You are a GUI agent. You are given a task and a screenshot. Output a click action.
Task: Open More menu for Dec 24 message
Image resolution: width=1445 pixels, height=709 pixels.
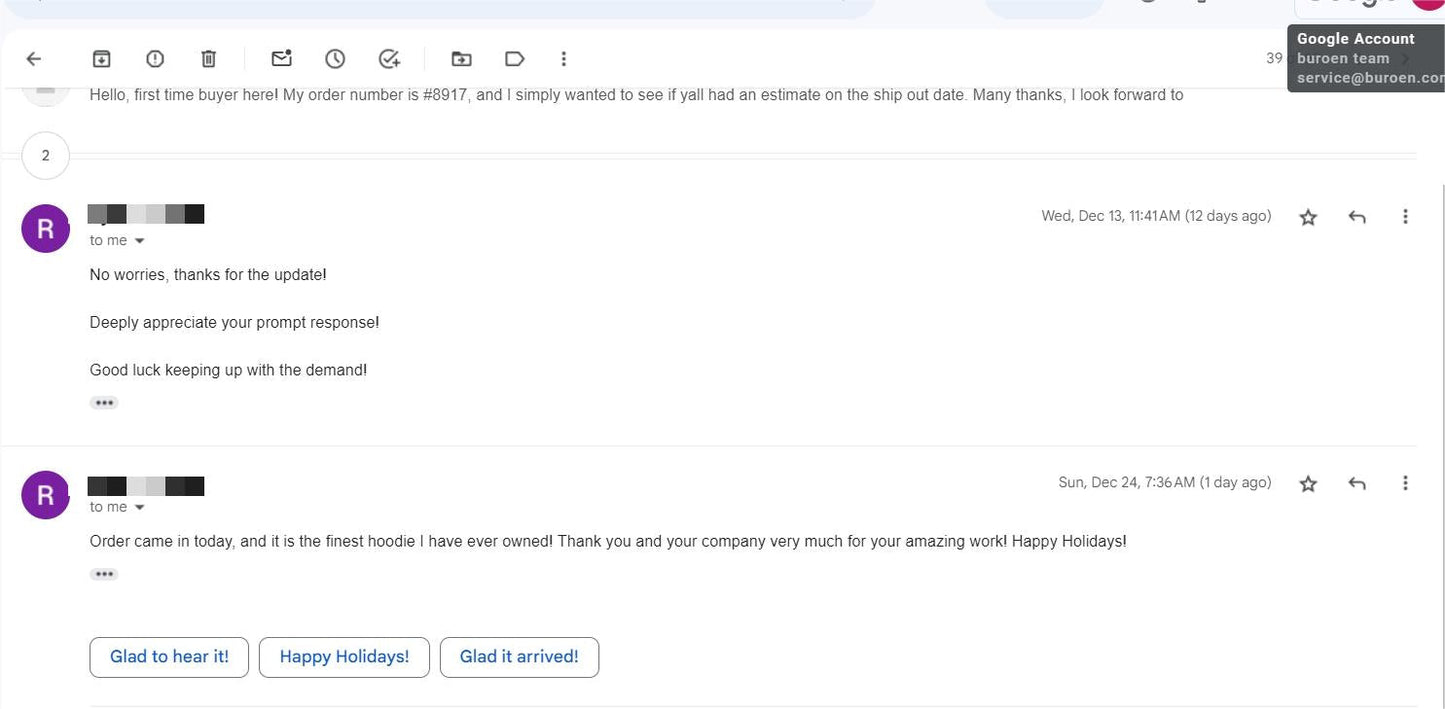tap(1405, 483)
